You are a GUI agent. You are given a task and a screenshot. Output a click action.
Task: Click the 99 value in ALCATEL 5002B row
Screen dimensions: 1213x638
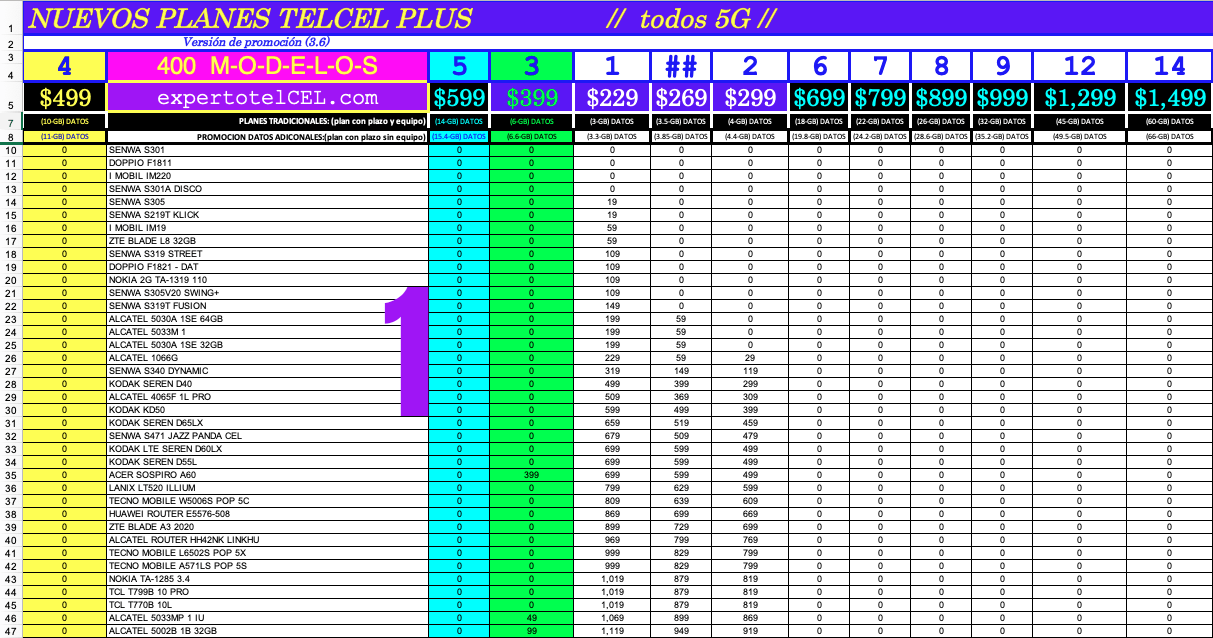point(531,631)
